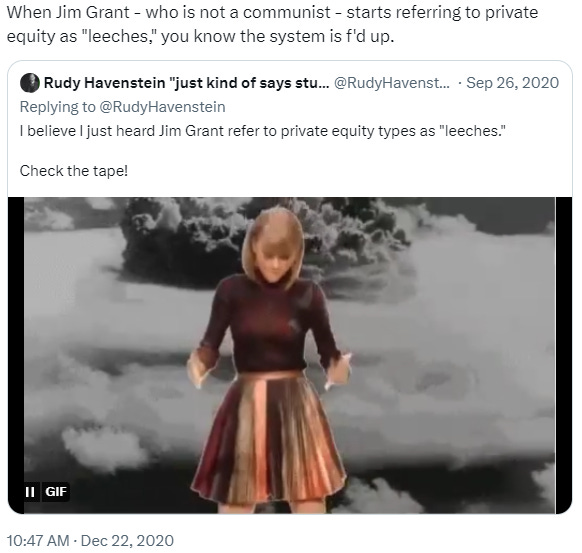Select the "Check the tape!" line
The image size is (582, 553).
(74, 171)
